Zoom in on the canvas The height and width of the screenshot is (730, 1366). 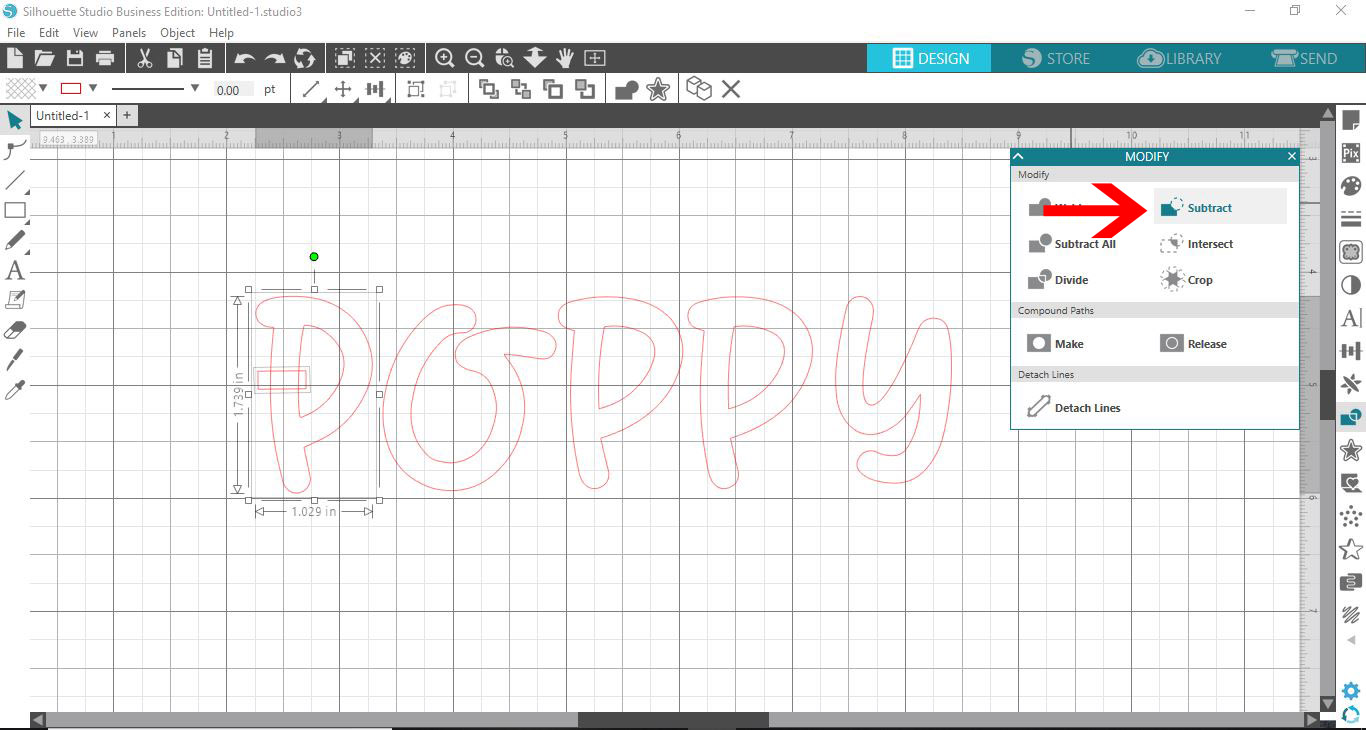click(445, 58)
